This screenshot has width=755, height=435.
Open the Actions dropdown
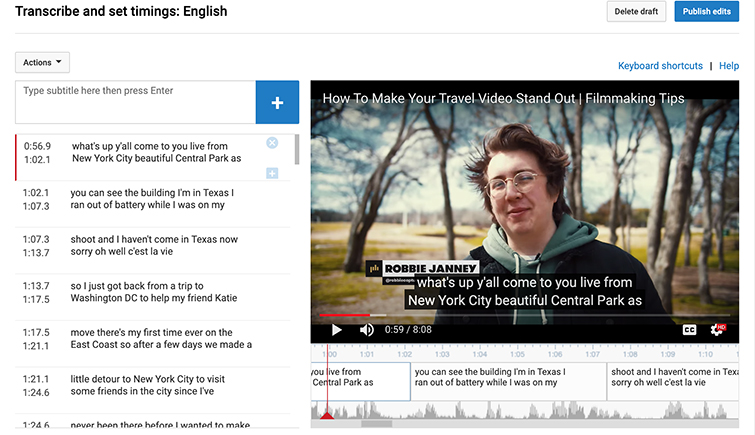[x=42, y=62]
